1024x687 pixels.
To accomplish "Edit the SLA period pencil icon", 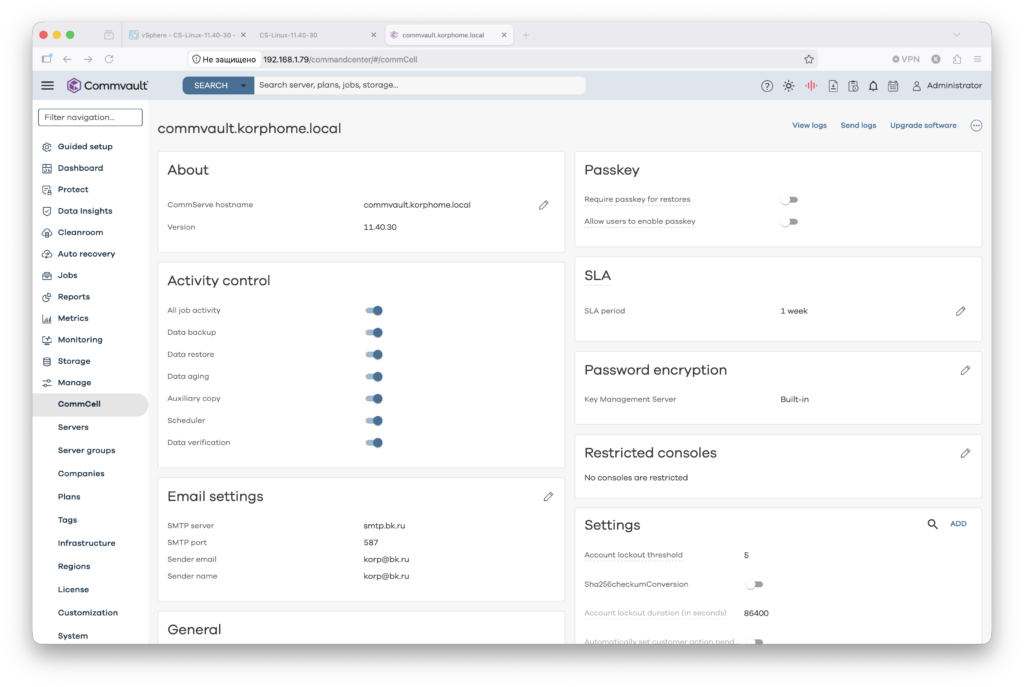I will (x=961, y=311).
